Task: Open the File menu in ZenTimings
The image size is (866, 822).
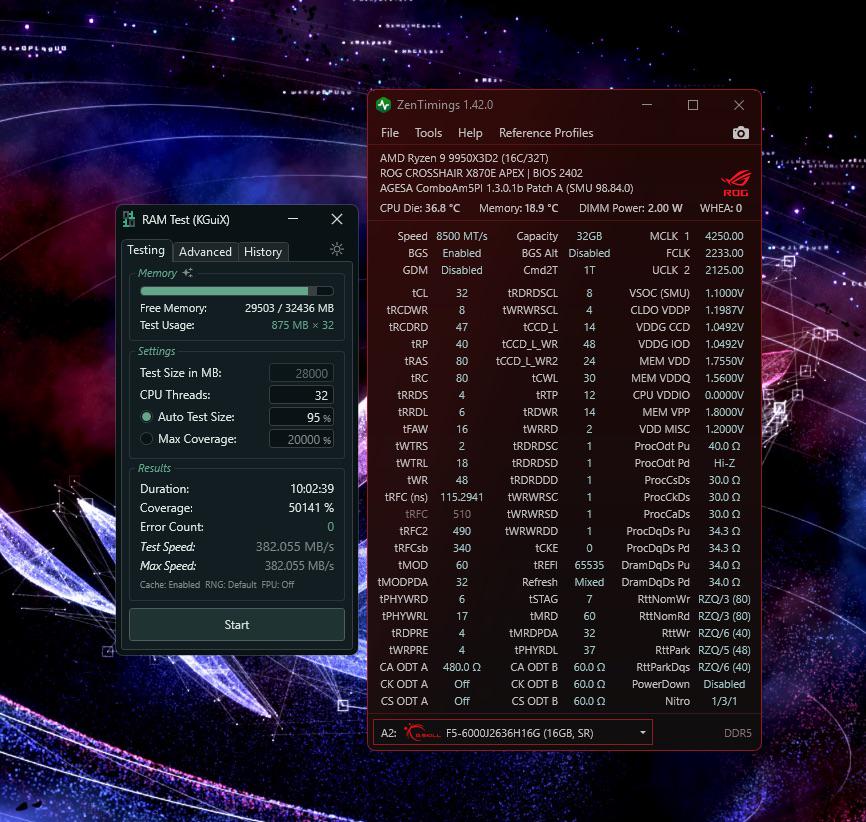Action: coord(389,133)
